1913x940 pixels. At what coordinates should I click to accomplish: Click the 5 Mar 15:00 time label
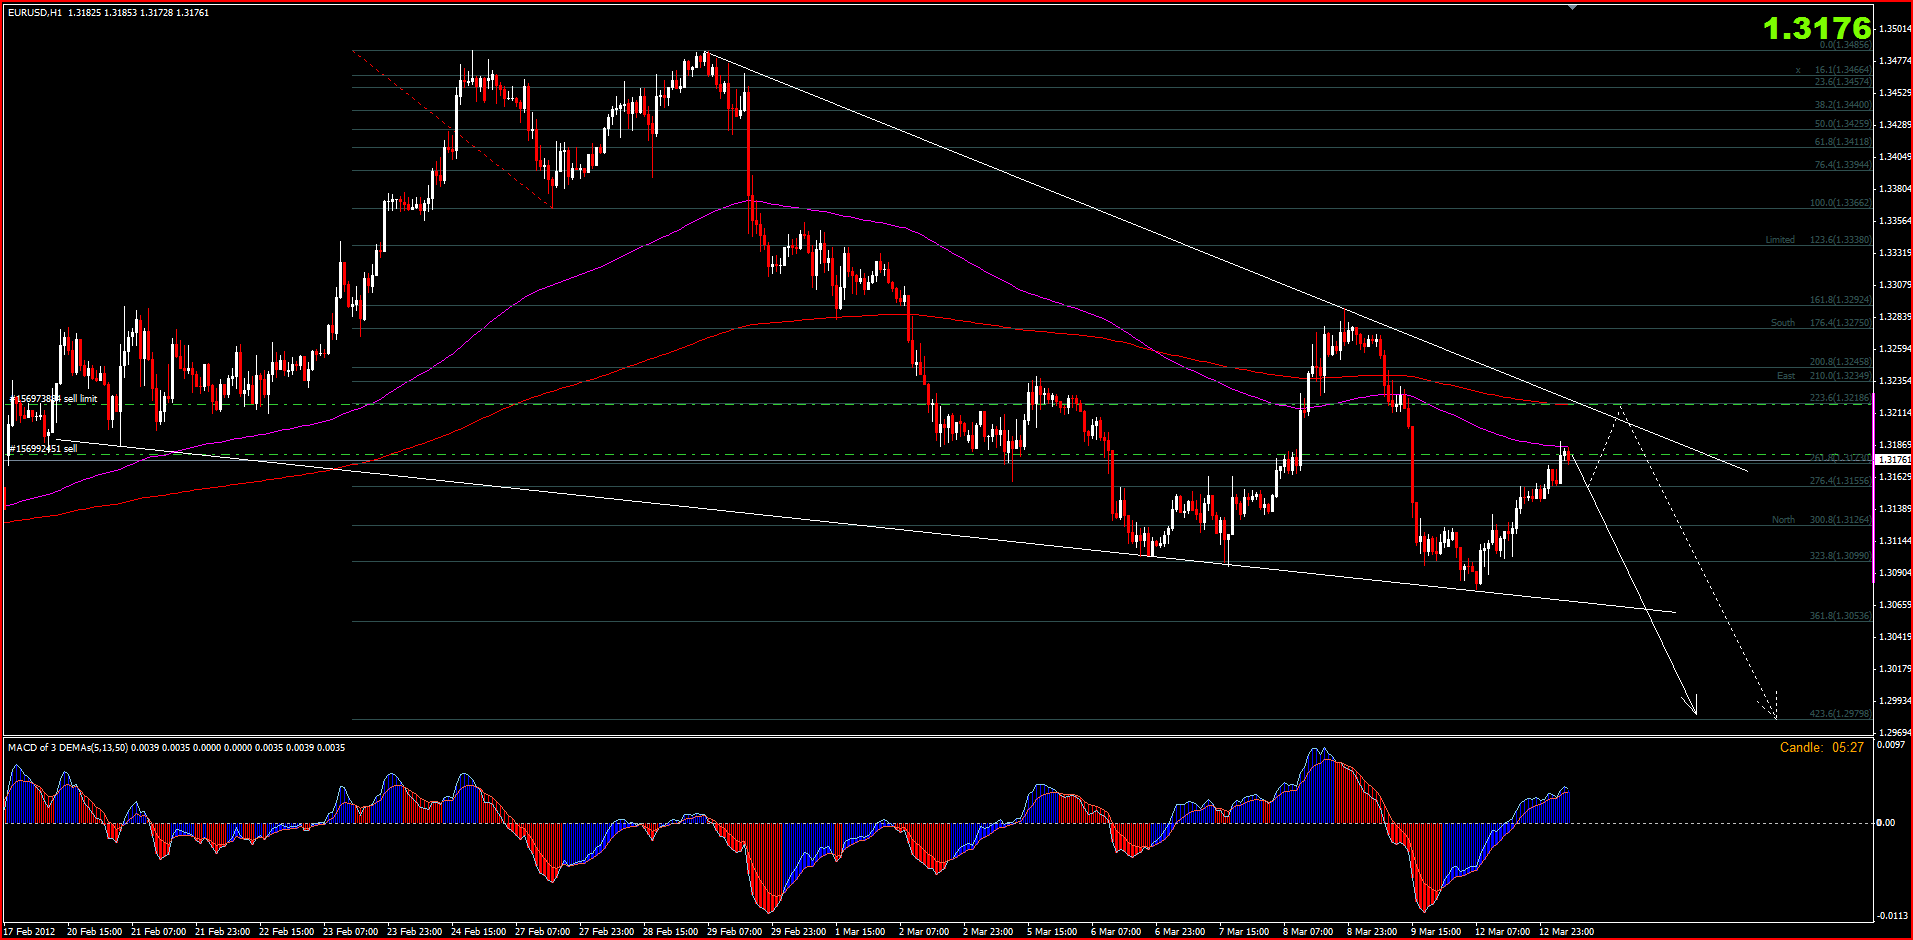[1052, 932]
